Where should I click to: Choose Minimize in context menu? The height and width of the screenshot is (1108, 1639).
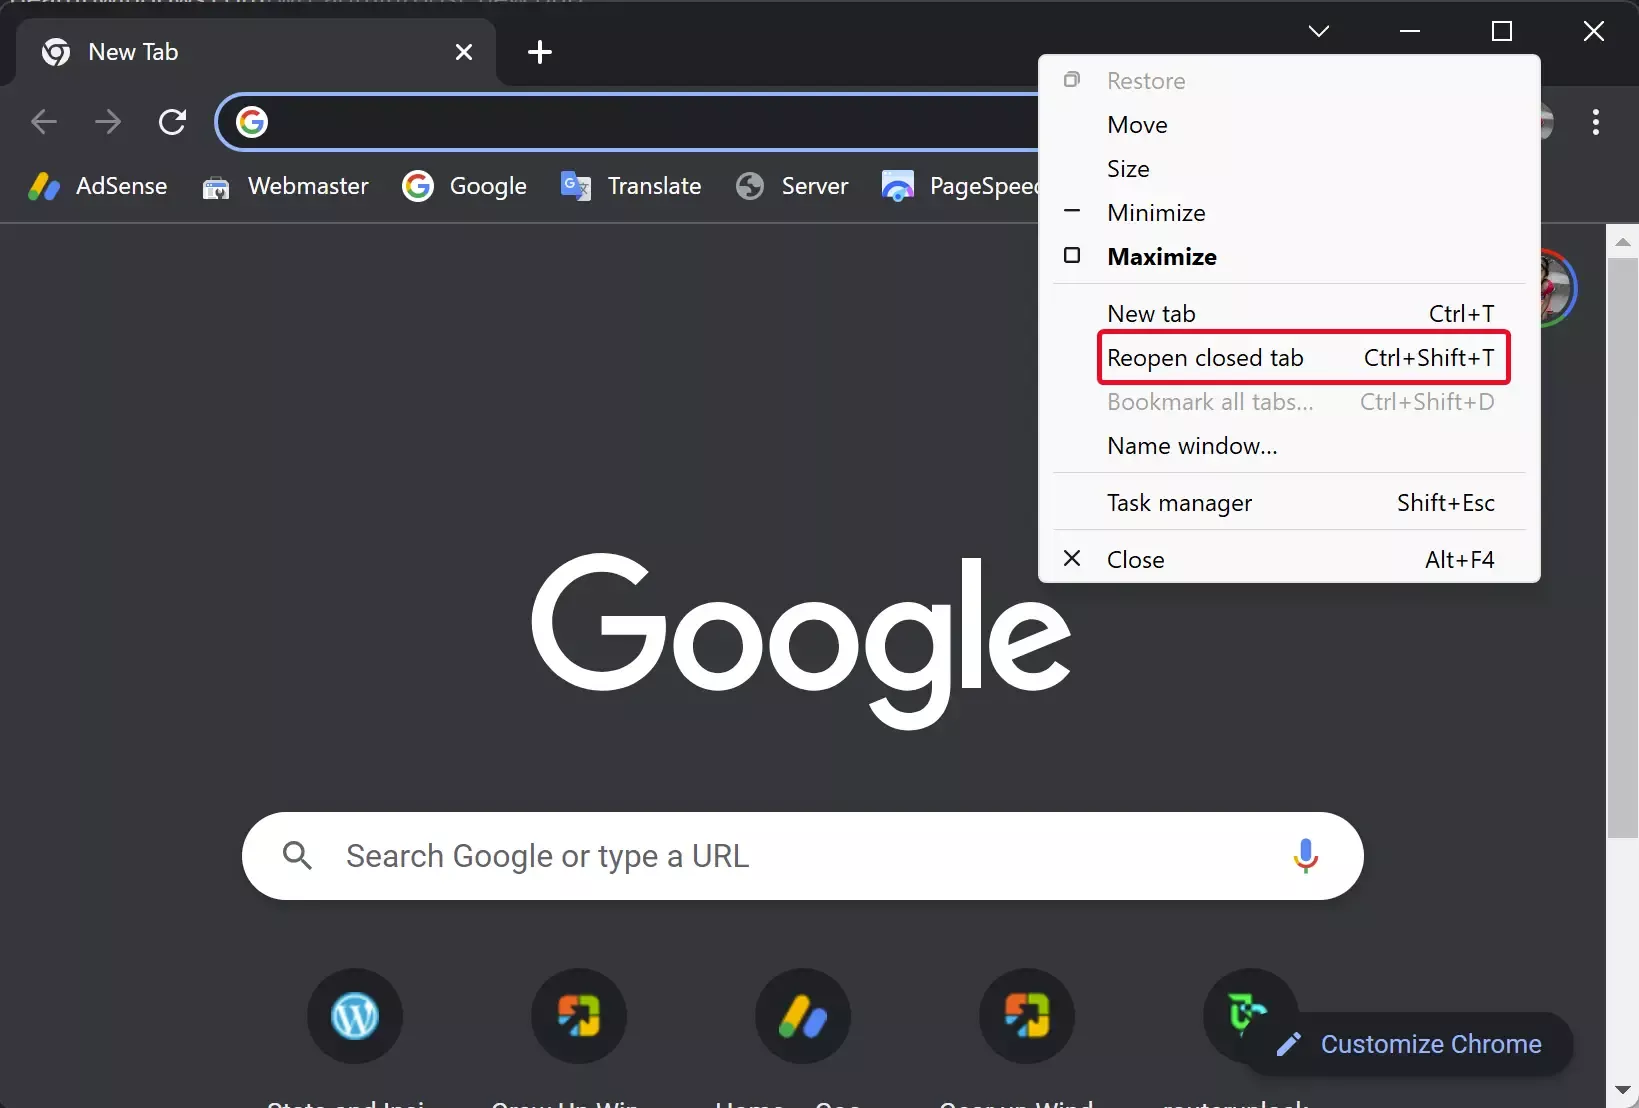1290,213
